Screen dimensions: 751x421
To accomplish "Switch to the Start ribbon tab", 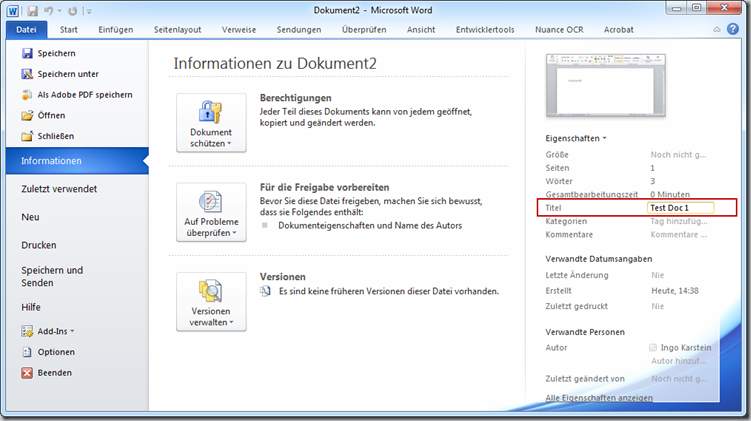I will click(68, 30).
